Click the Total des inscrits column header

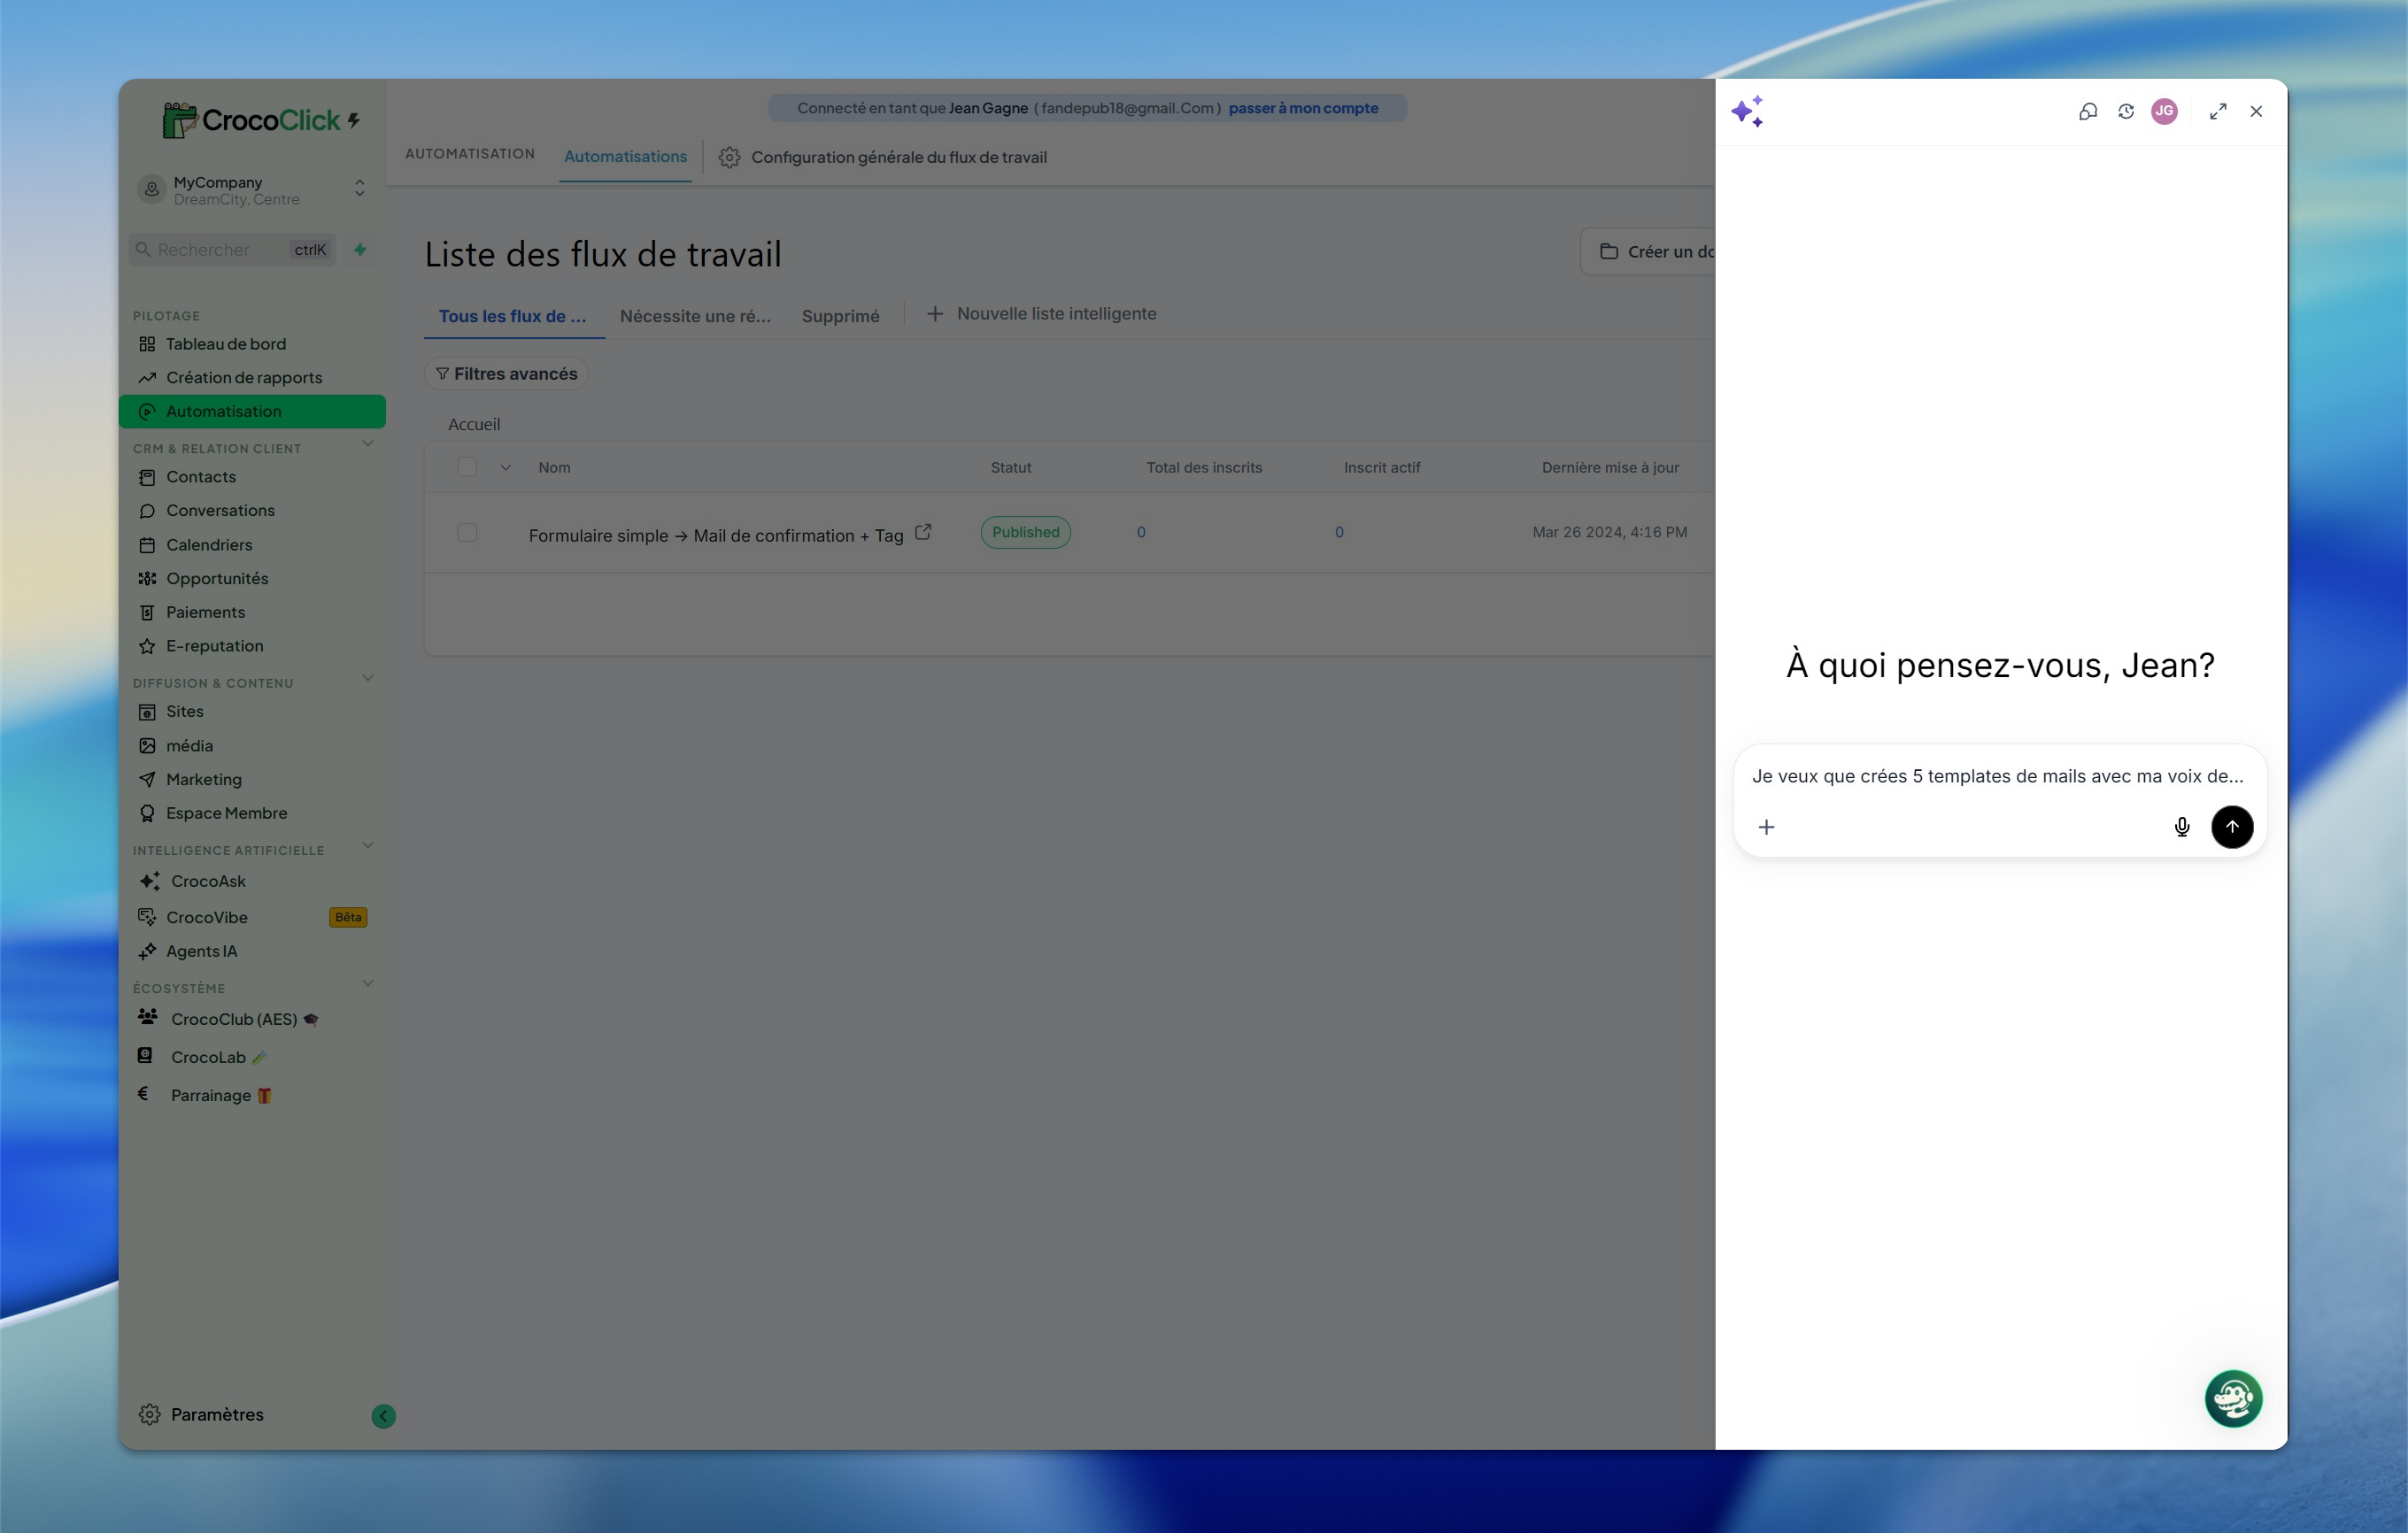(1204, 468)
